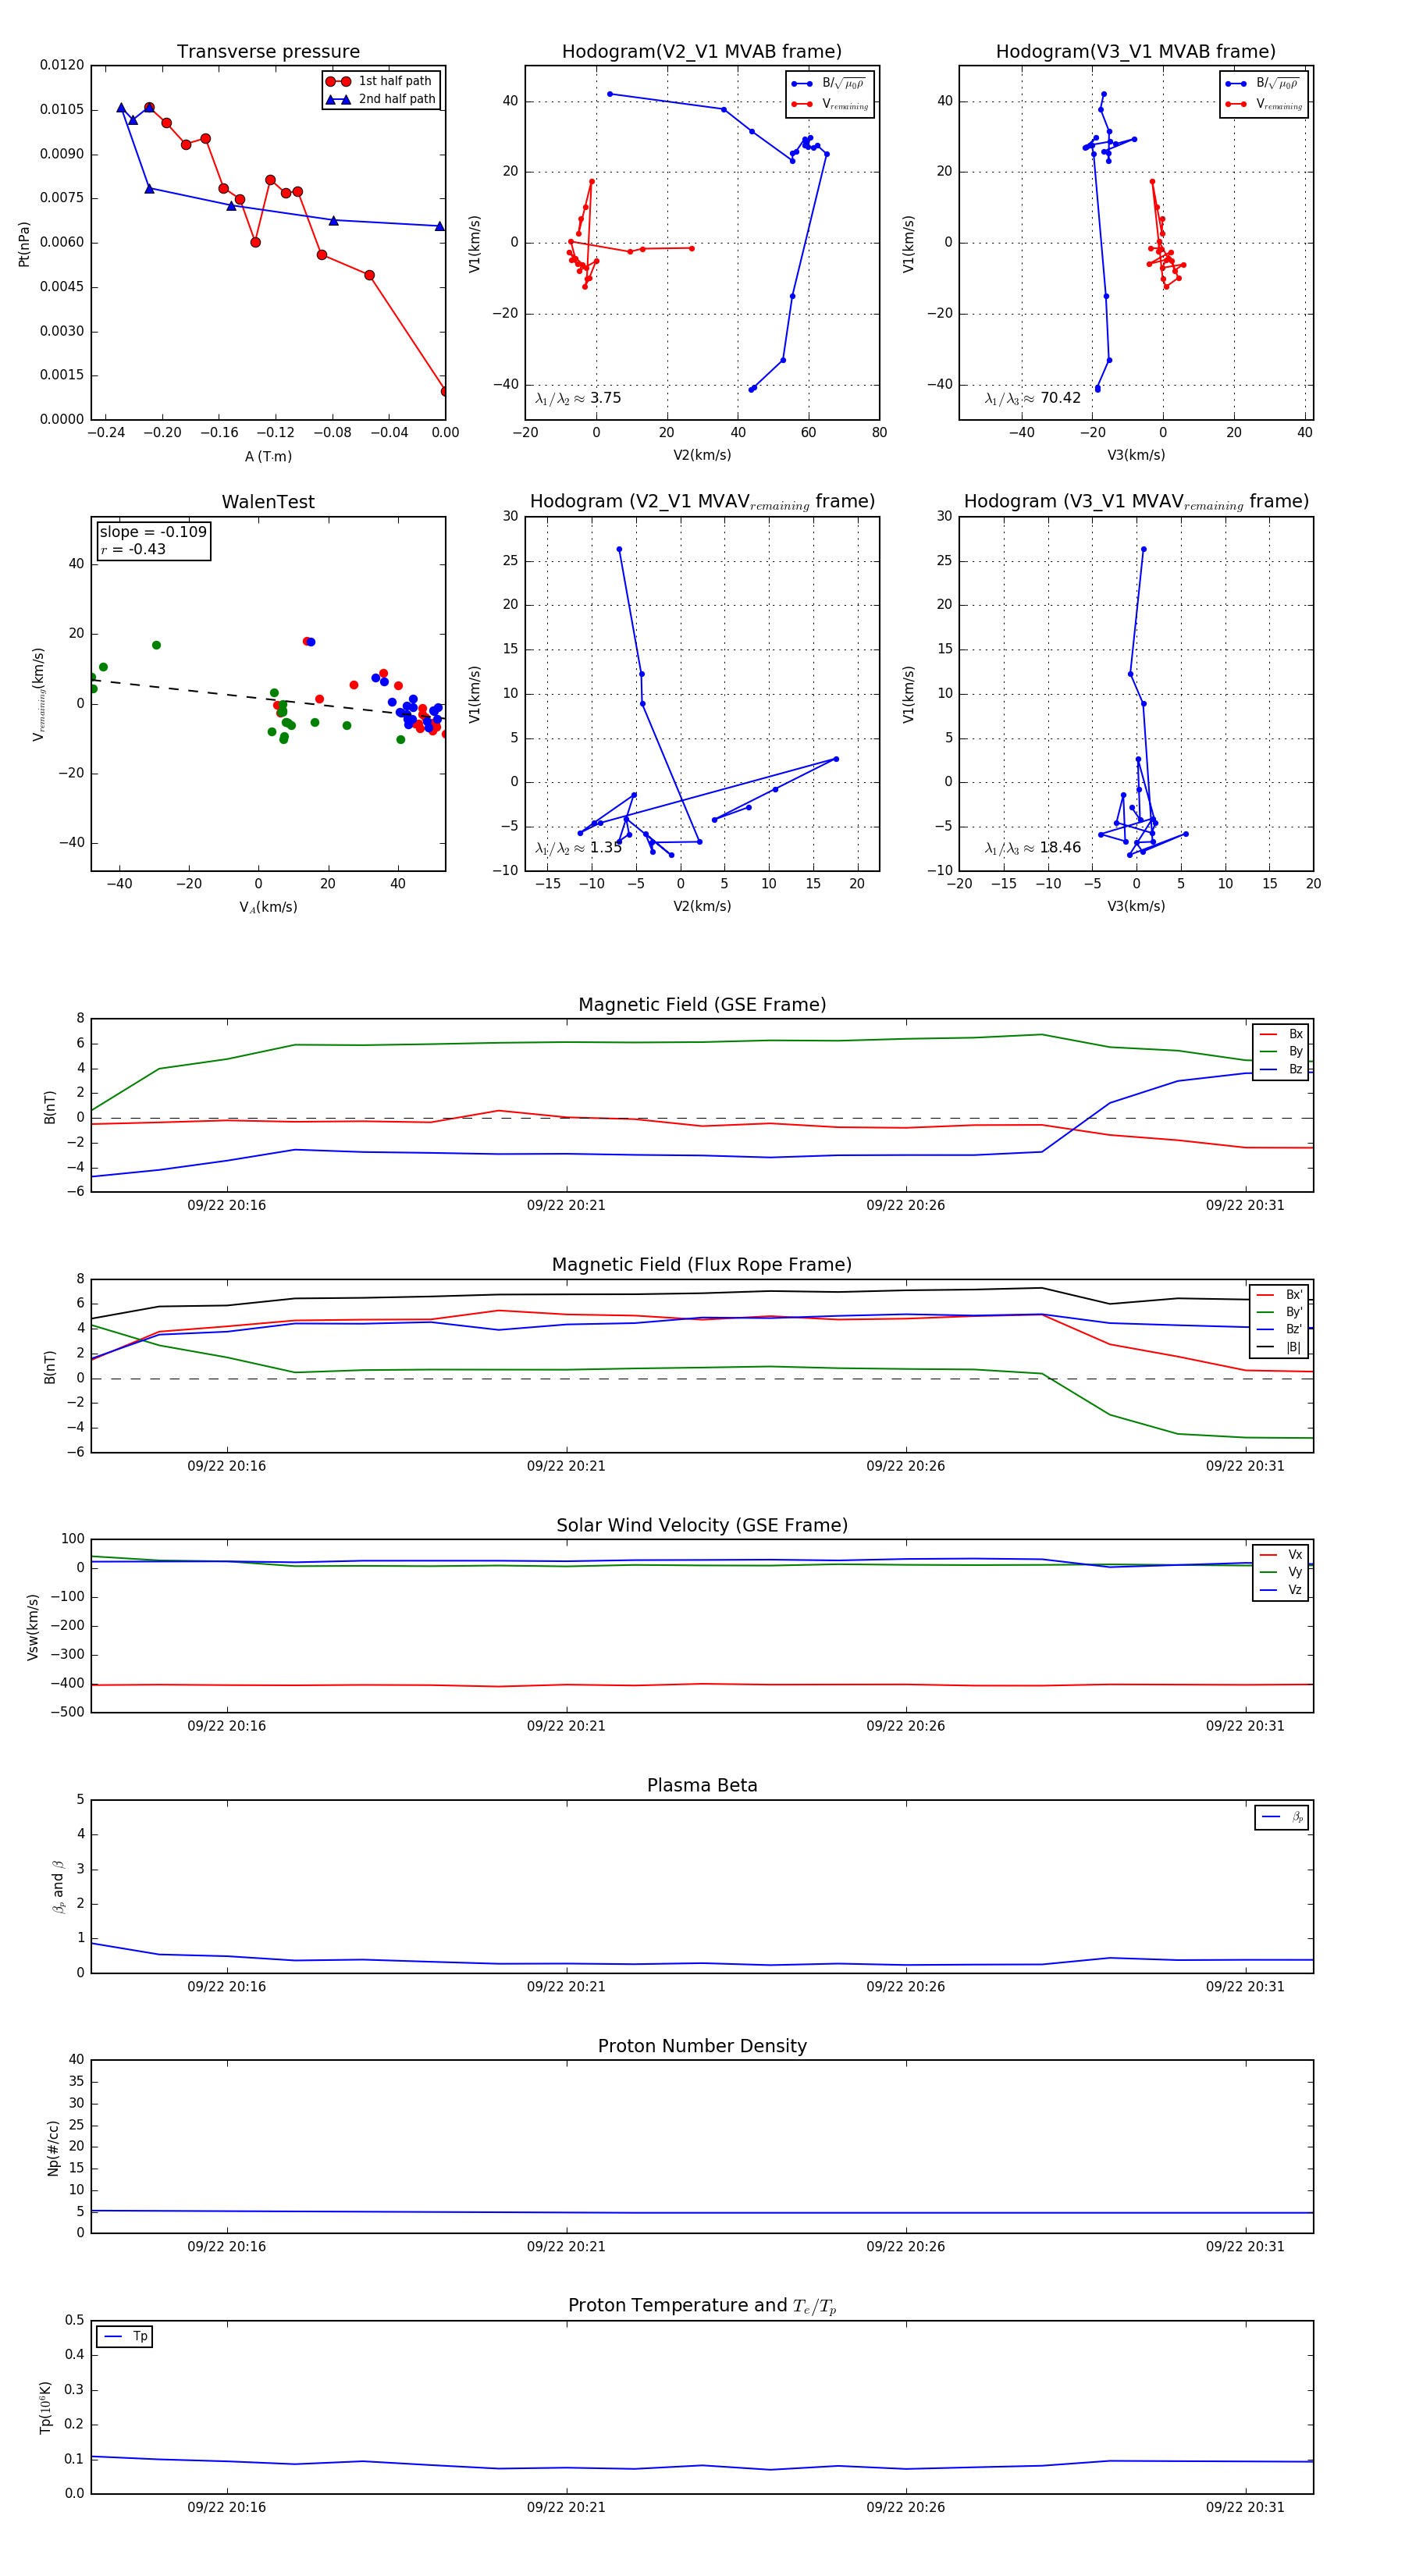Click the 'Hodogram (V3_V1 MVAV remaining frame)' title

click(x=1136, y=502)
